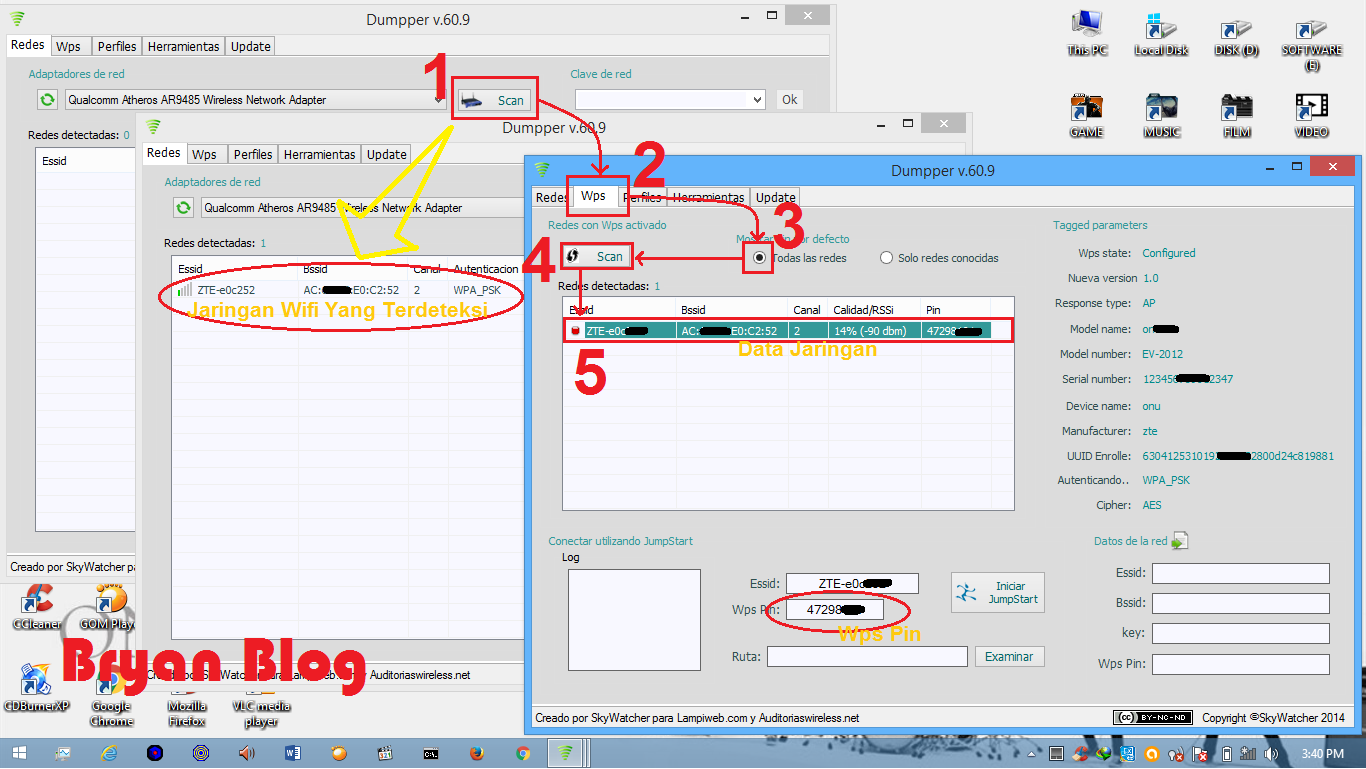Refresh adapters icon in back Dumpper window
Image resolution: width=1366 pixels, height=769 pixels.
coord(47,99)
